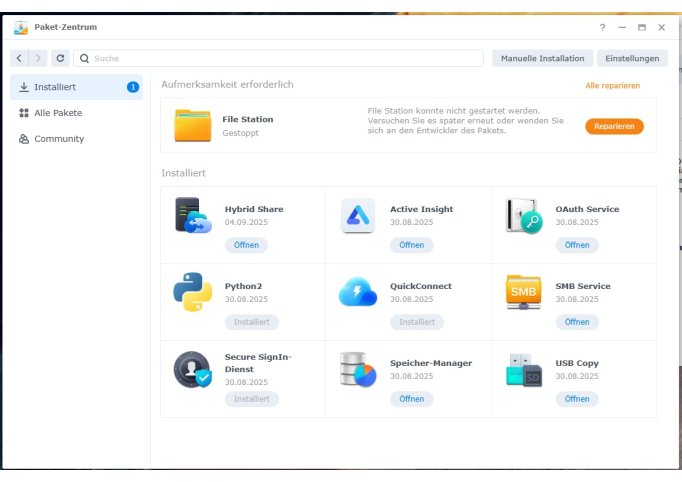
Task: Click the Secure SignIn-Dienst icon
Action: (x=192, y=369)
